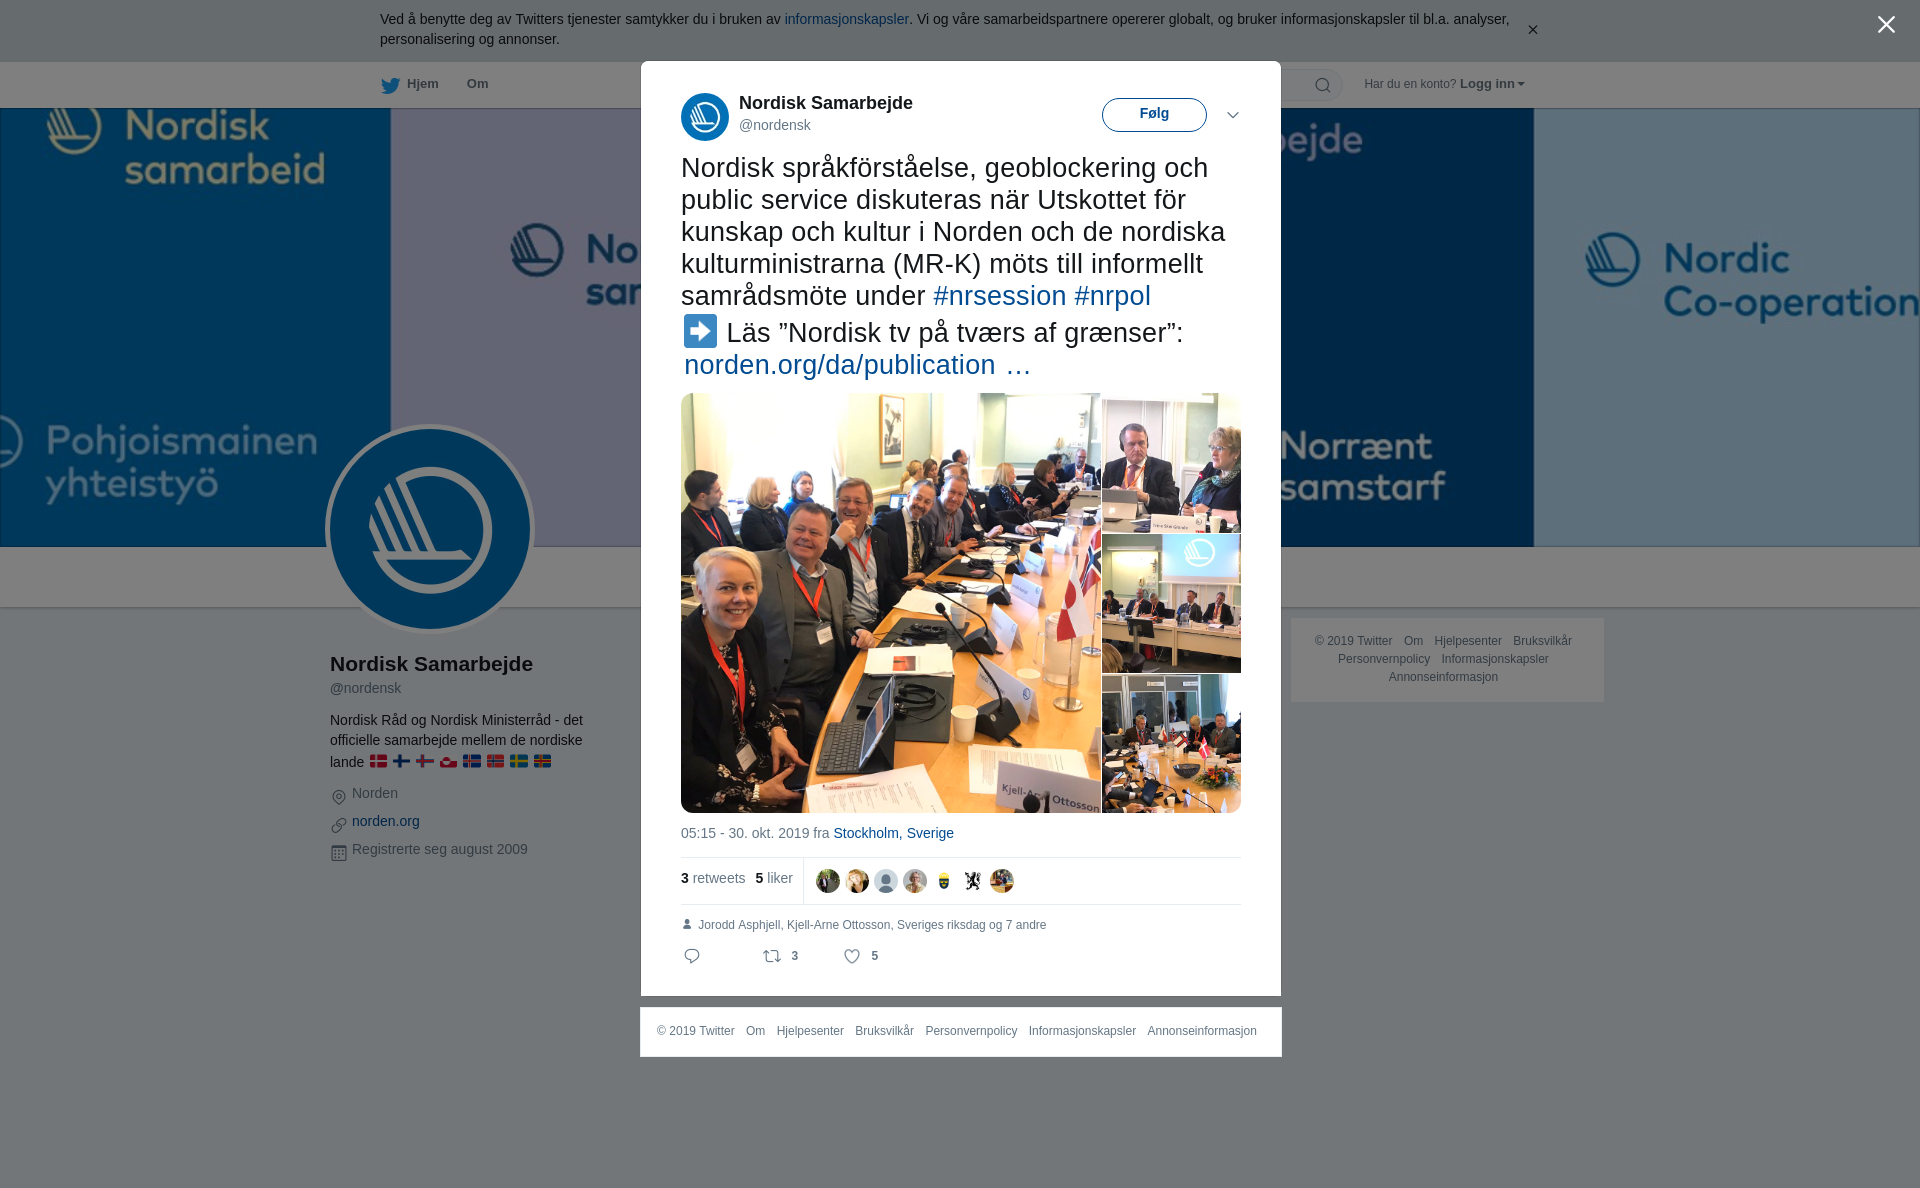The width and height of the screenshot is (1920, 1188).
Task: Click the Twitter bird Hjem icon
Action: 390,85
